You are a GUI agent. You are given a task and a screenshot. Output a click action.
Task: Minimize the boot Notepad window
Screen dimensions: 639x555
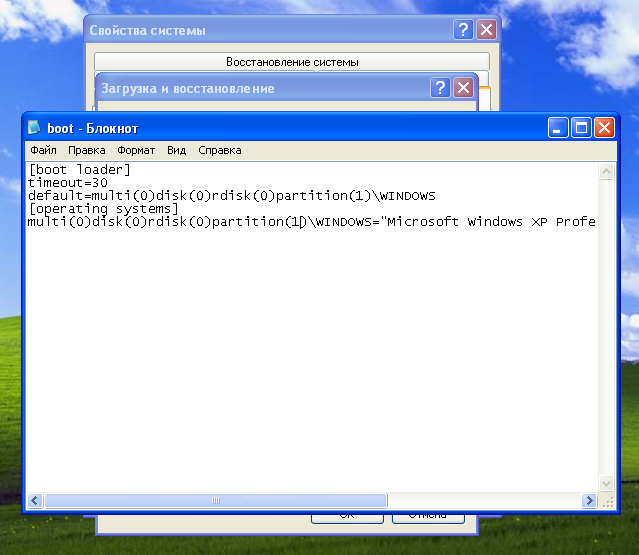point(557,128)
